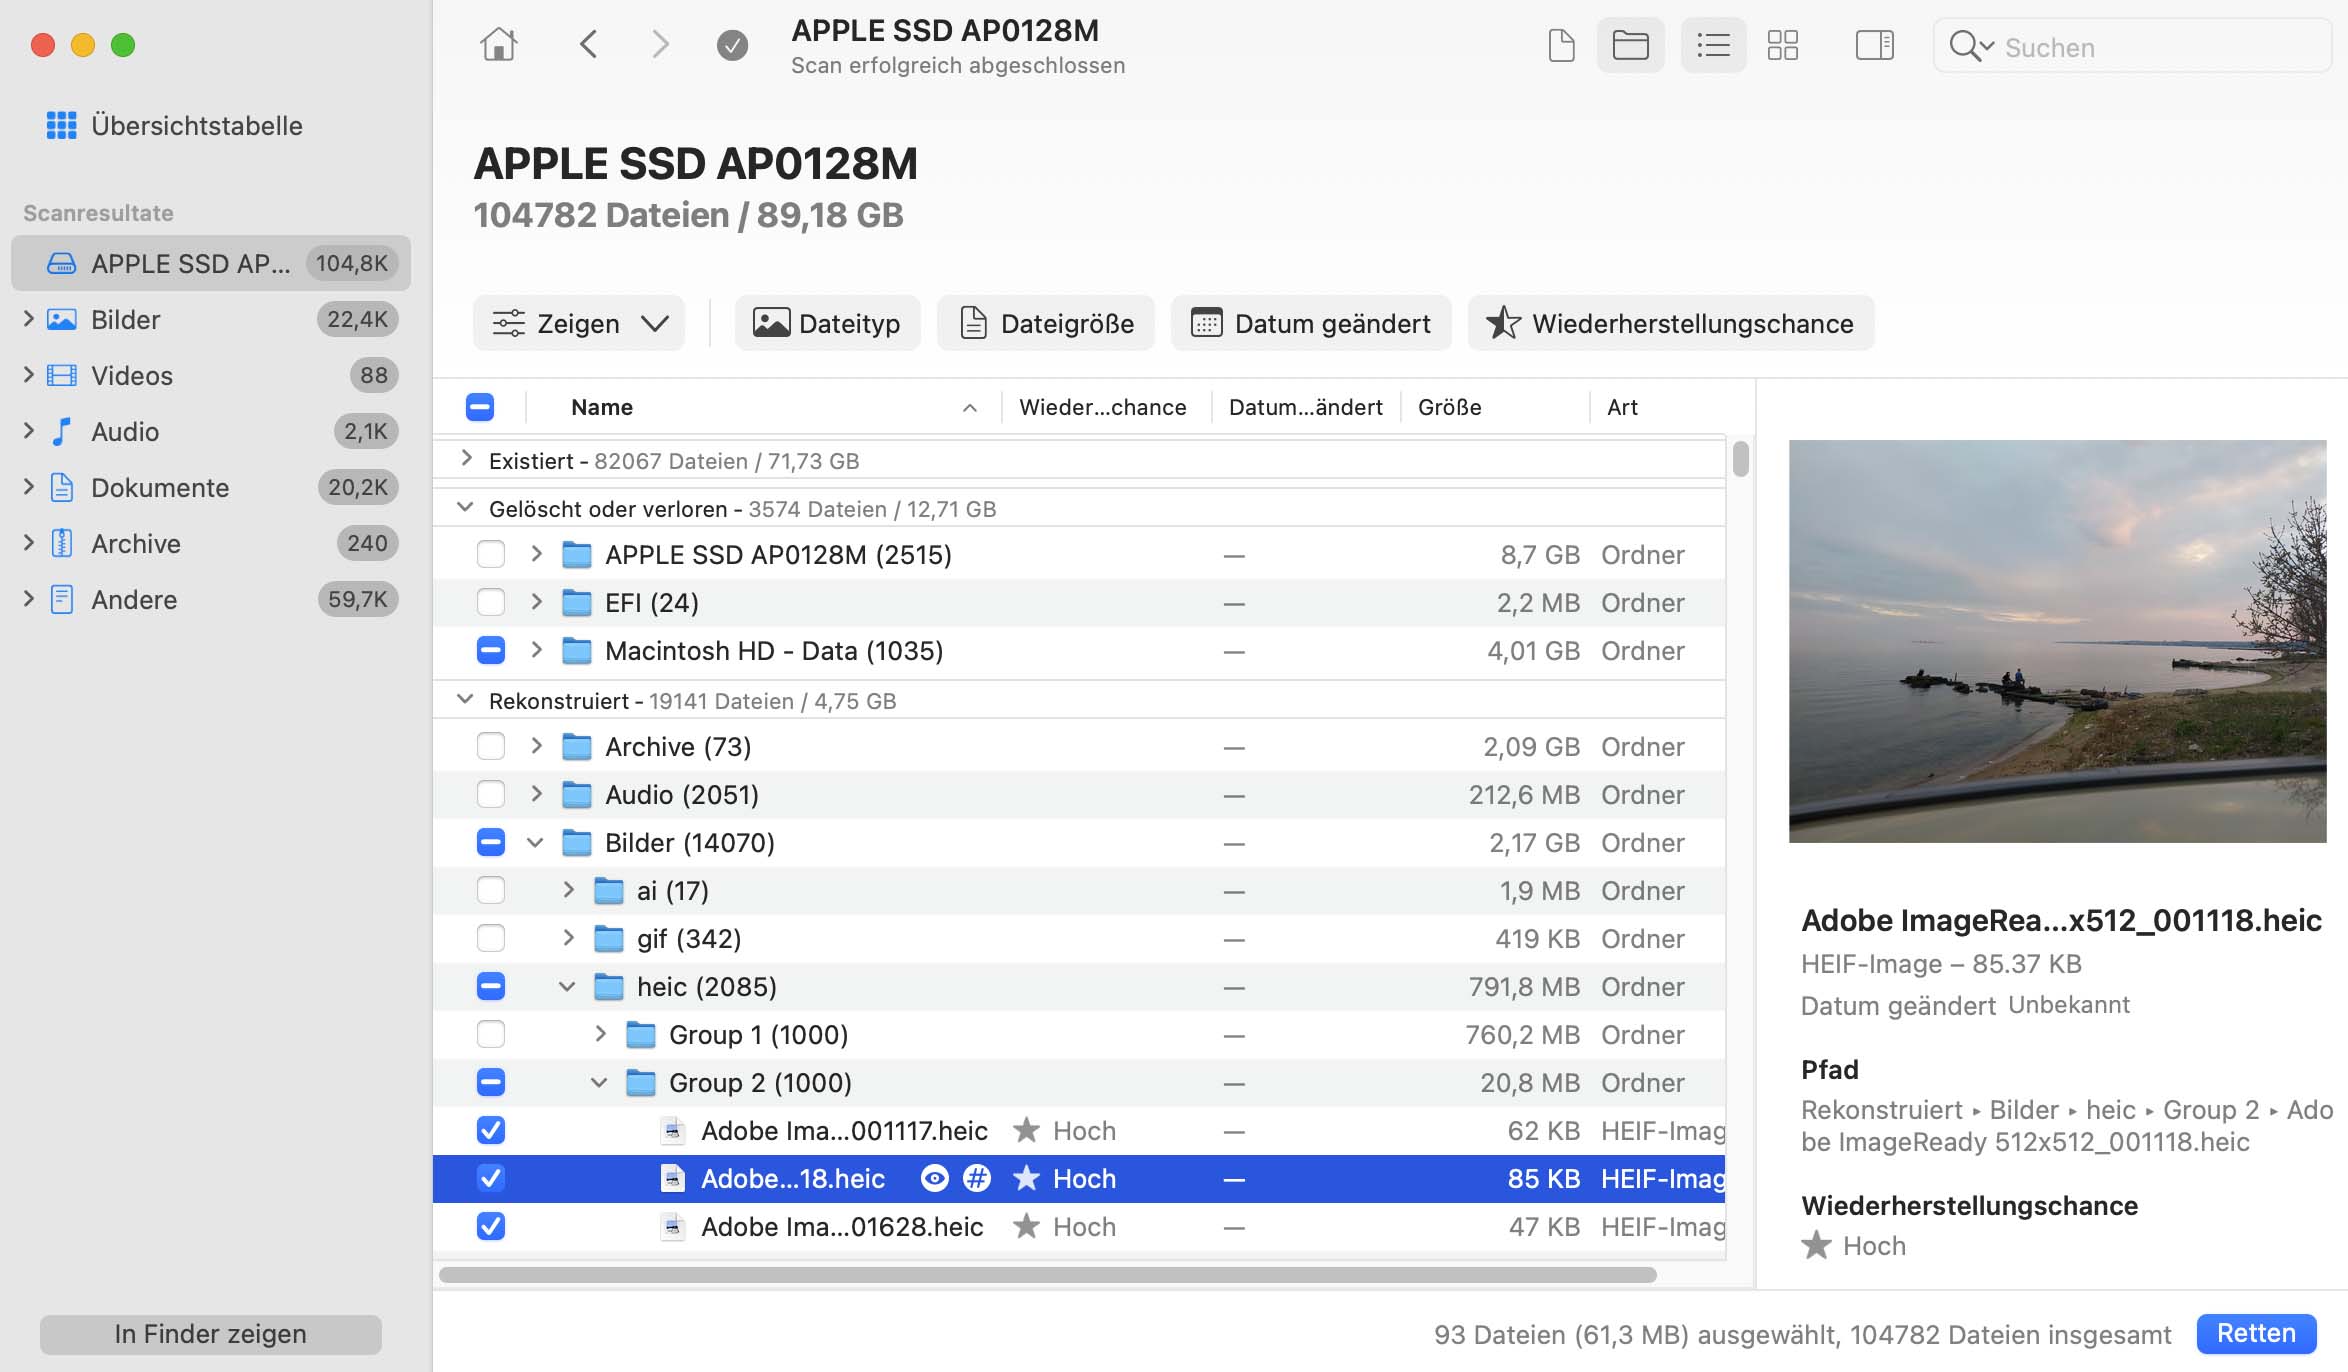
Task: Click the Zeigen dropdown filter
Action: (580, 323)
